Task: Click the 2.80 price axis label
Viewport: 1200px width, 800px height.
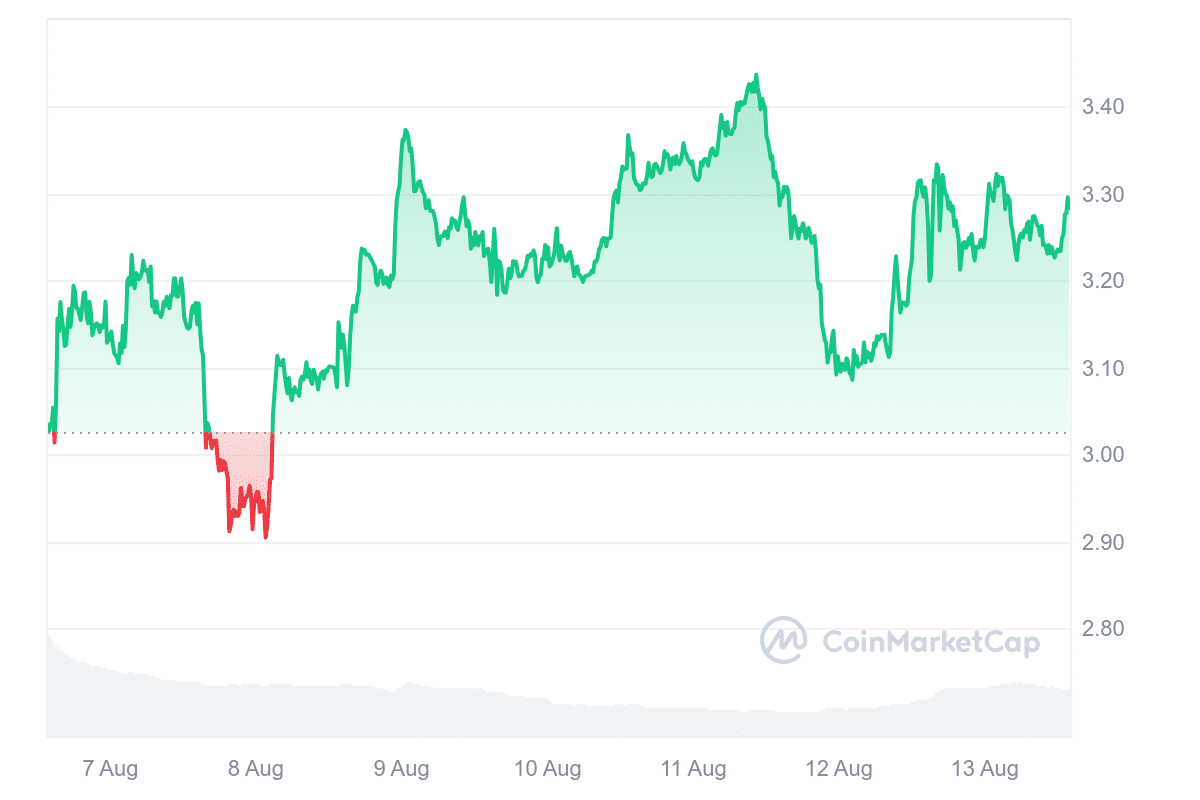Action: point(1103,629)
